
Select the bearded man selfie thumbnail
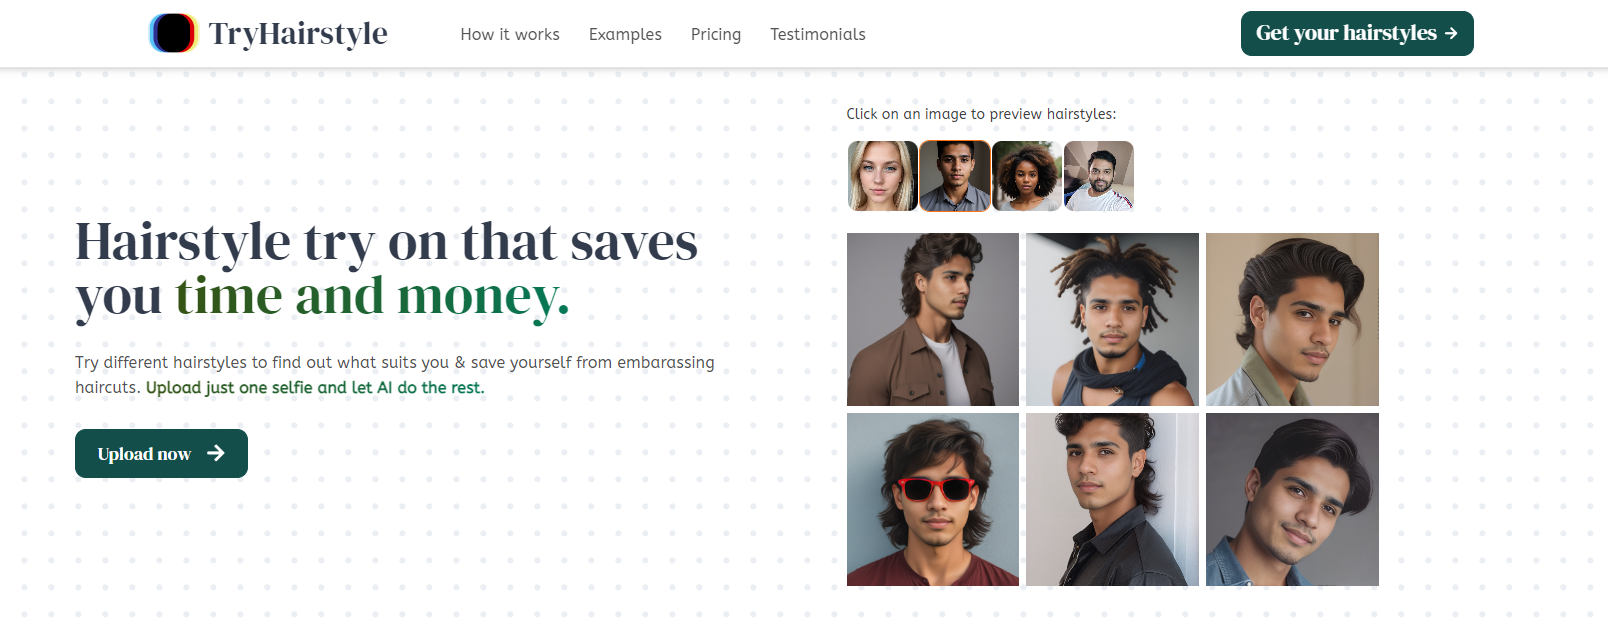1099,176
